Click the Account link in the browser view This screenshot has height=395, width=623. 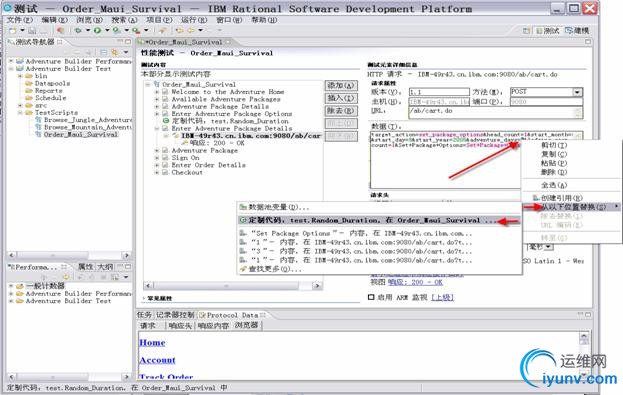point(157,360)
